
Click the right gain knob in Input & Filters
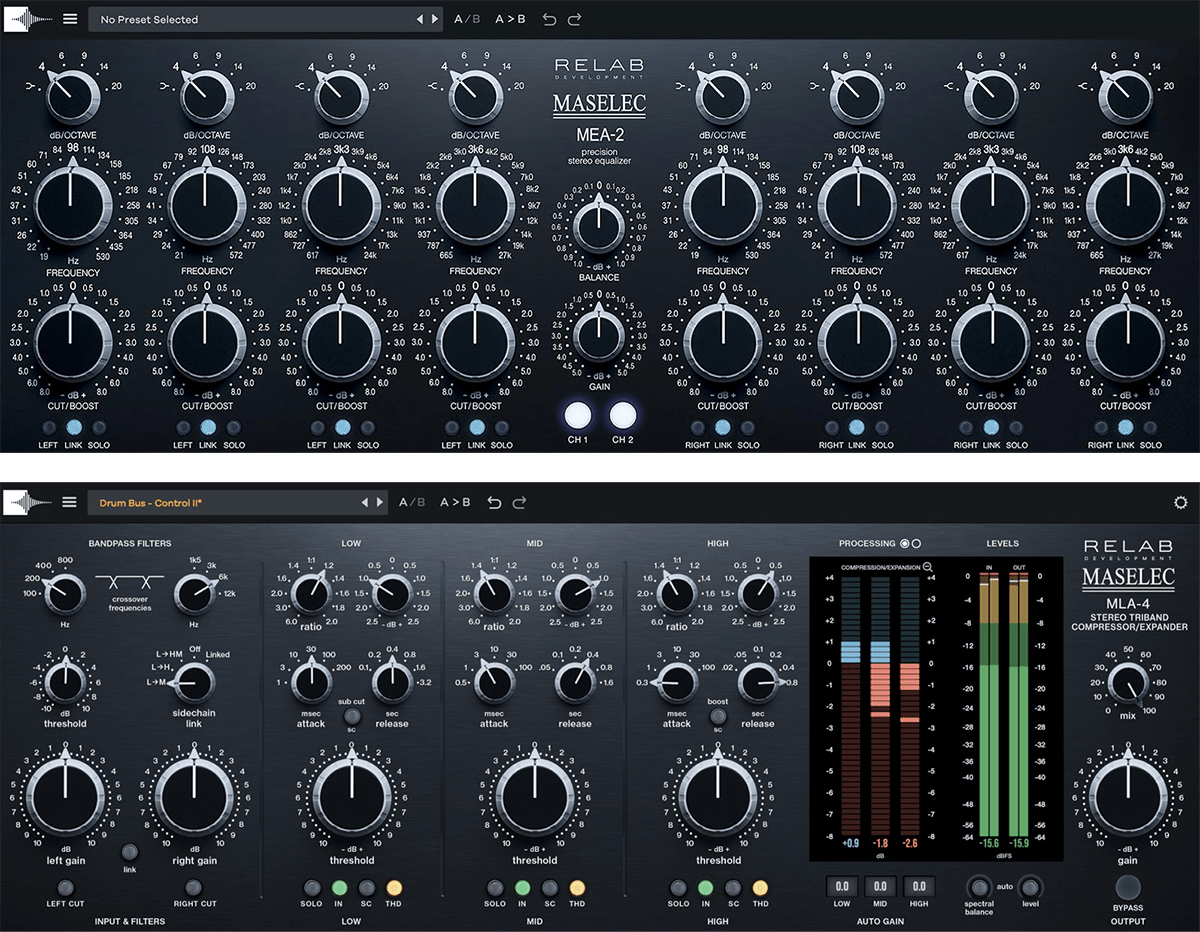(194, 795)
